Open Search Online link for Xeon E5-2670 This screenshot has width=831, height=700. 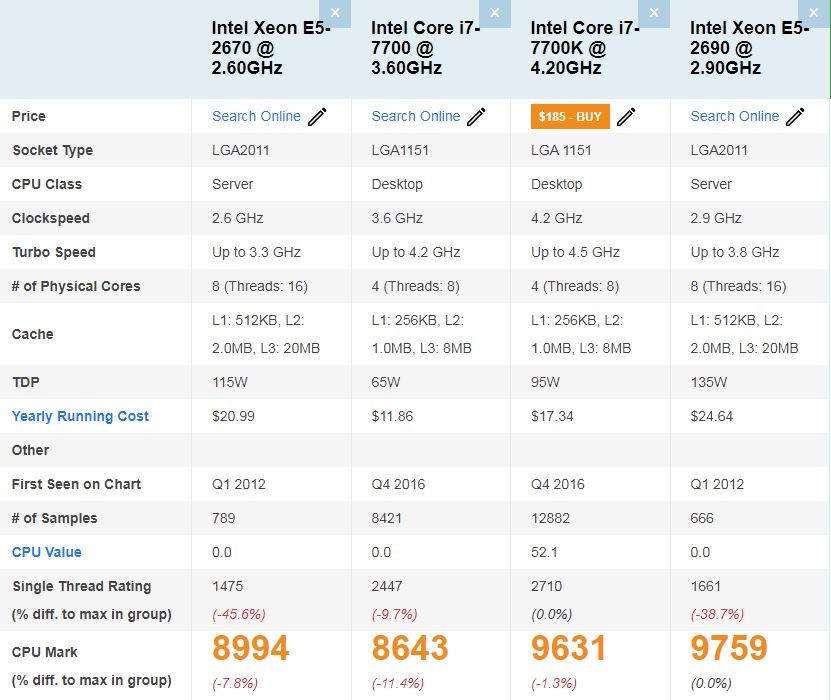(x=256, y=116)
